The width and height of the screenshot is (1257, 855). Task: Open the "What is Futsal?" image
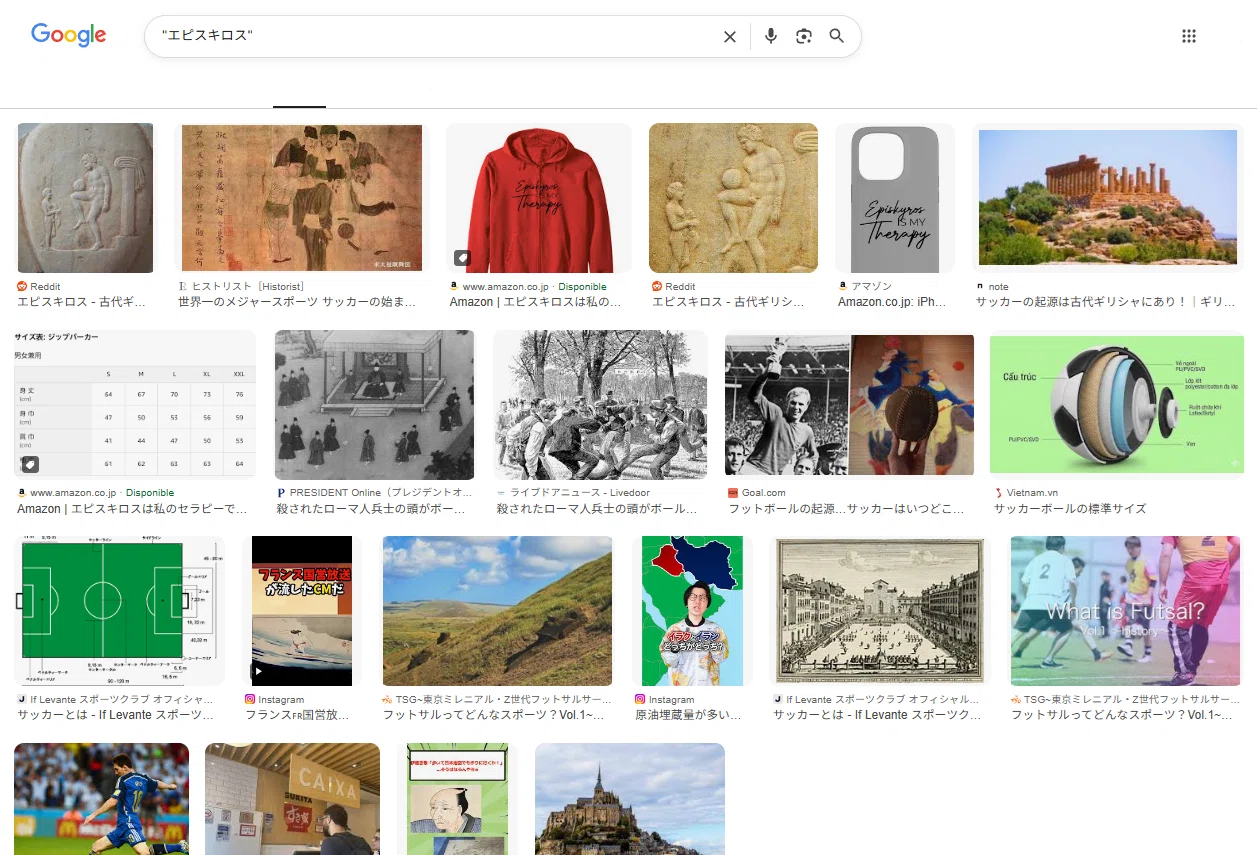tap(1126, 611)
